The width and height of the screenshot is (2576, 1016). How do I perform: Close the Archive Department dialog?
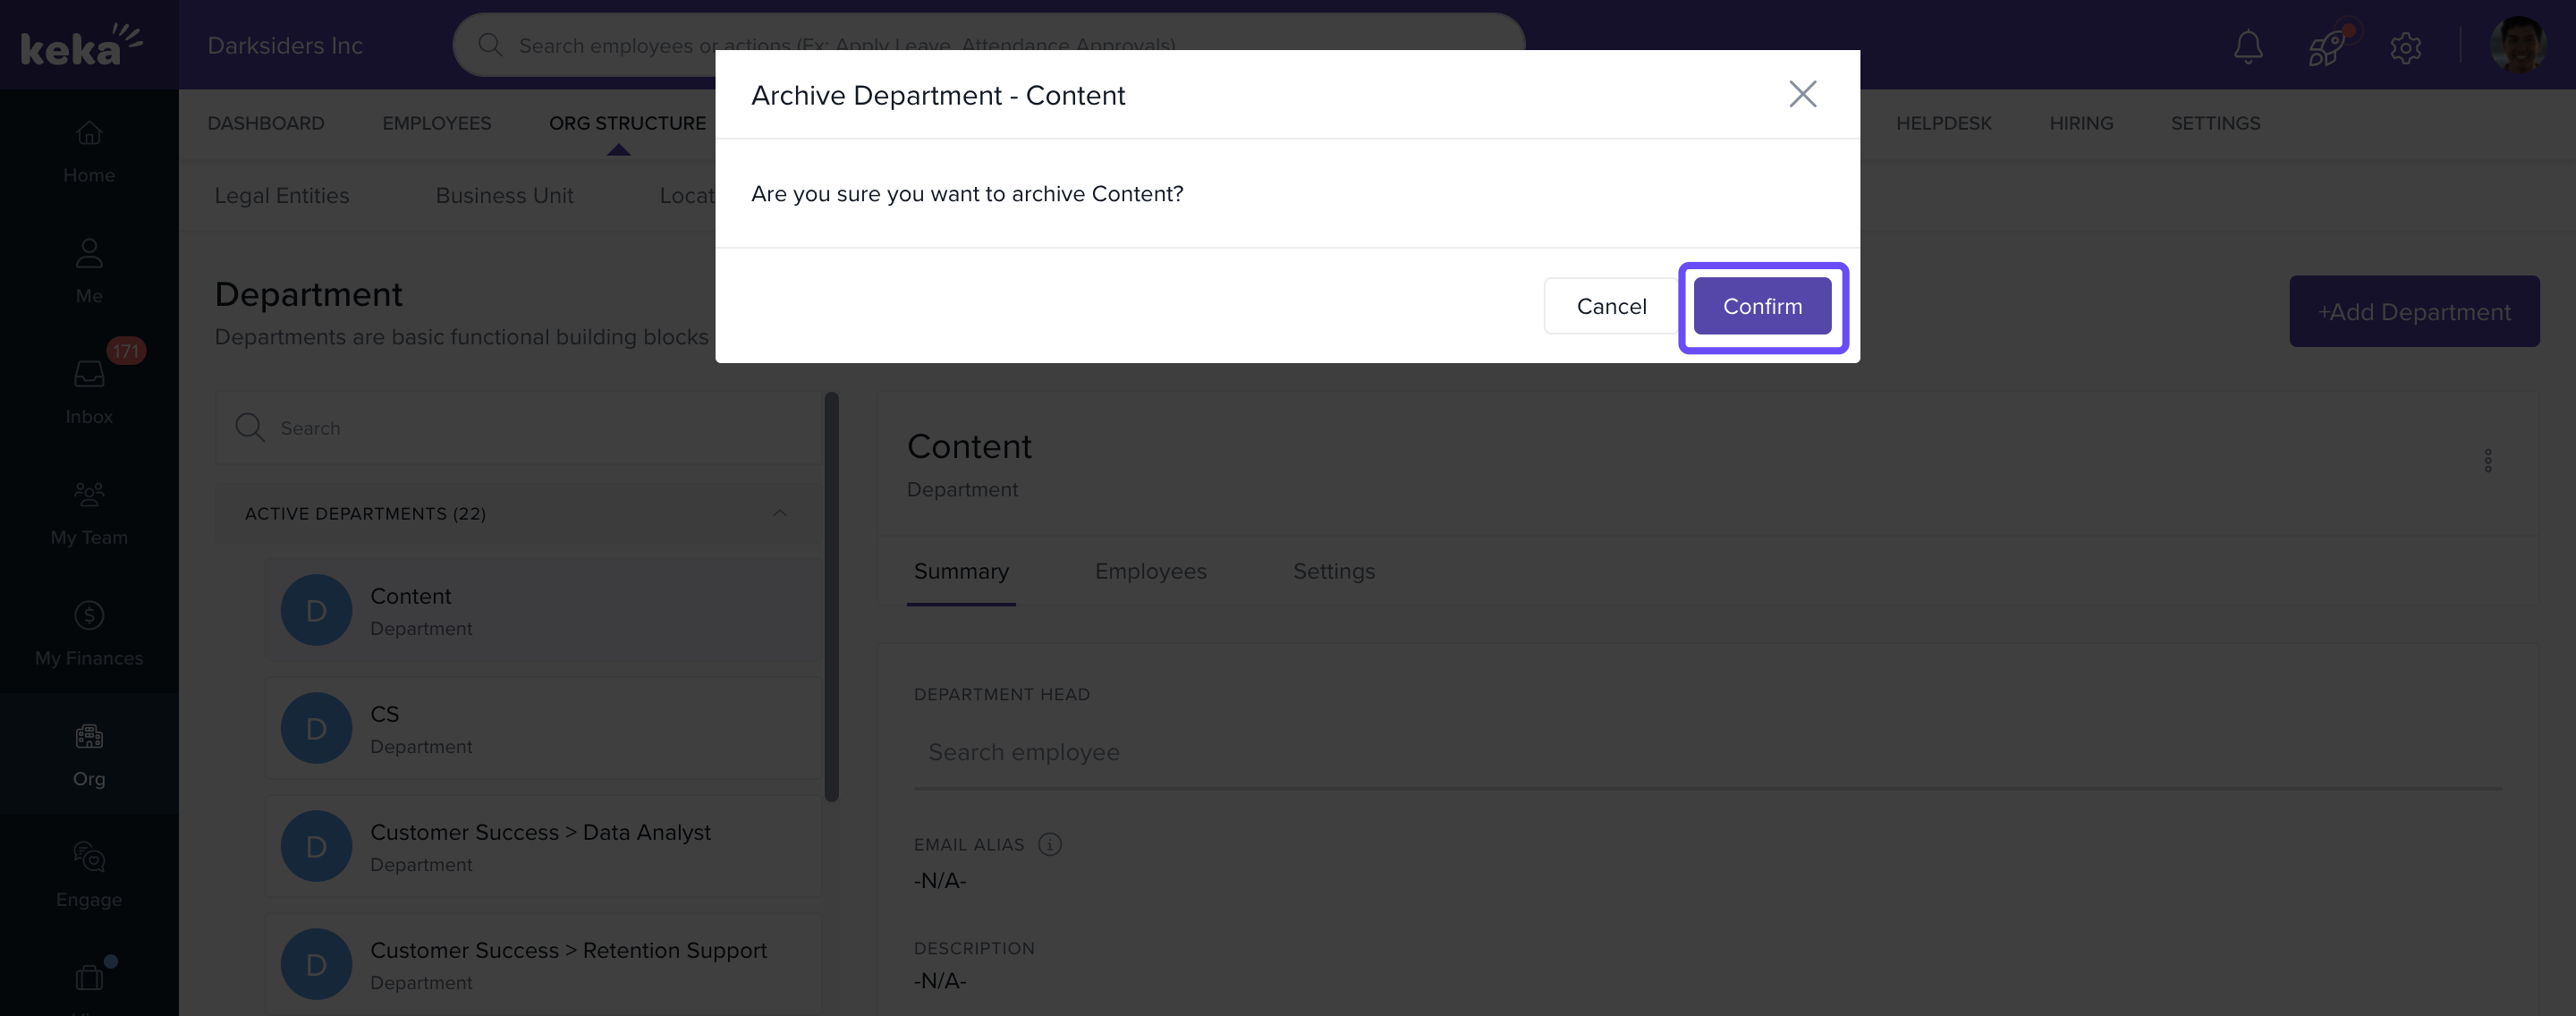pyautogui.click(x=1802, y=94)
